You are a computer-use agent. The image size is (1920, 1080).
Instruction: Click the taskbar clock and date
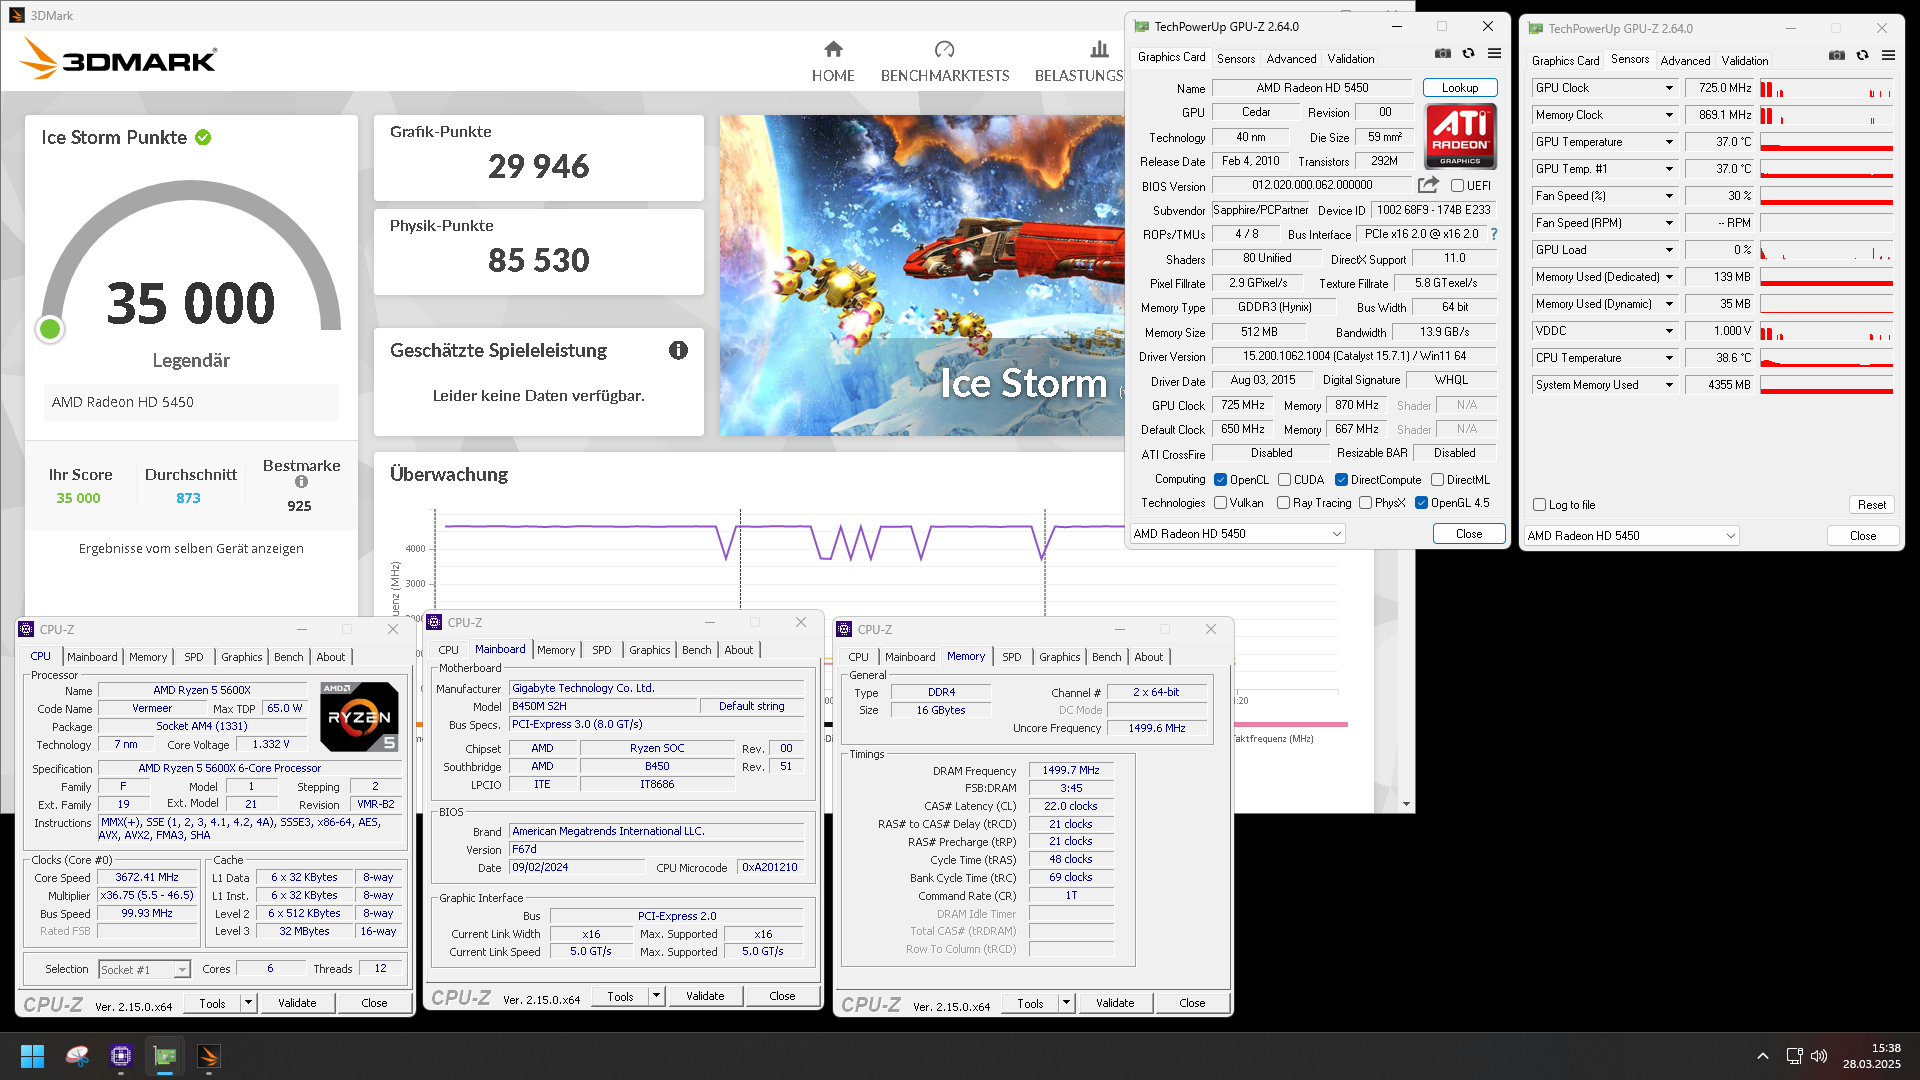pyautogui.click(x=1871, y=1056)
